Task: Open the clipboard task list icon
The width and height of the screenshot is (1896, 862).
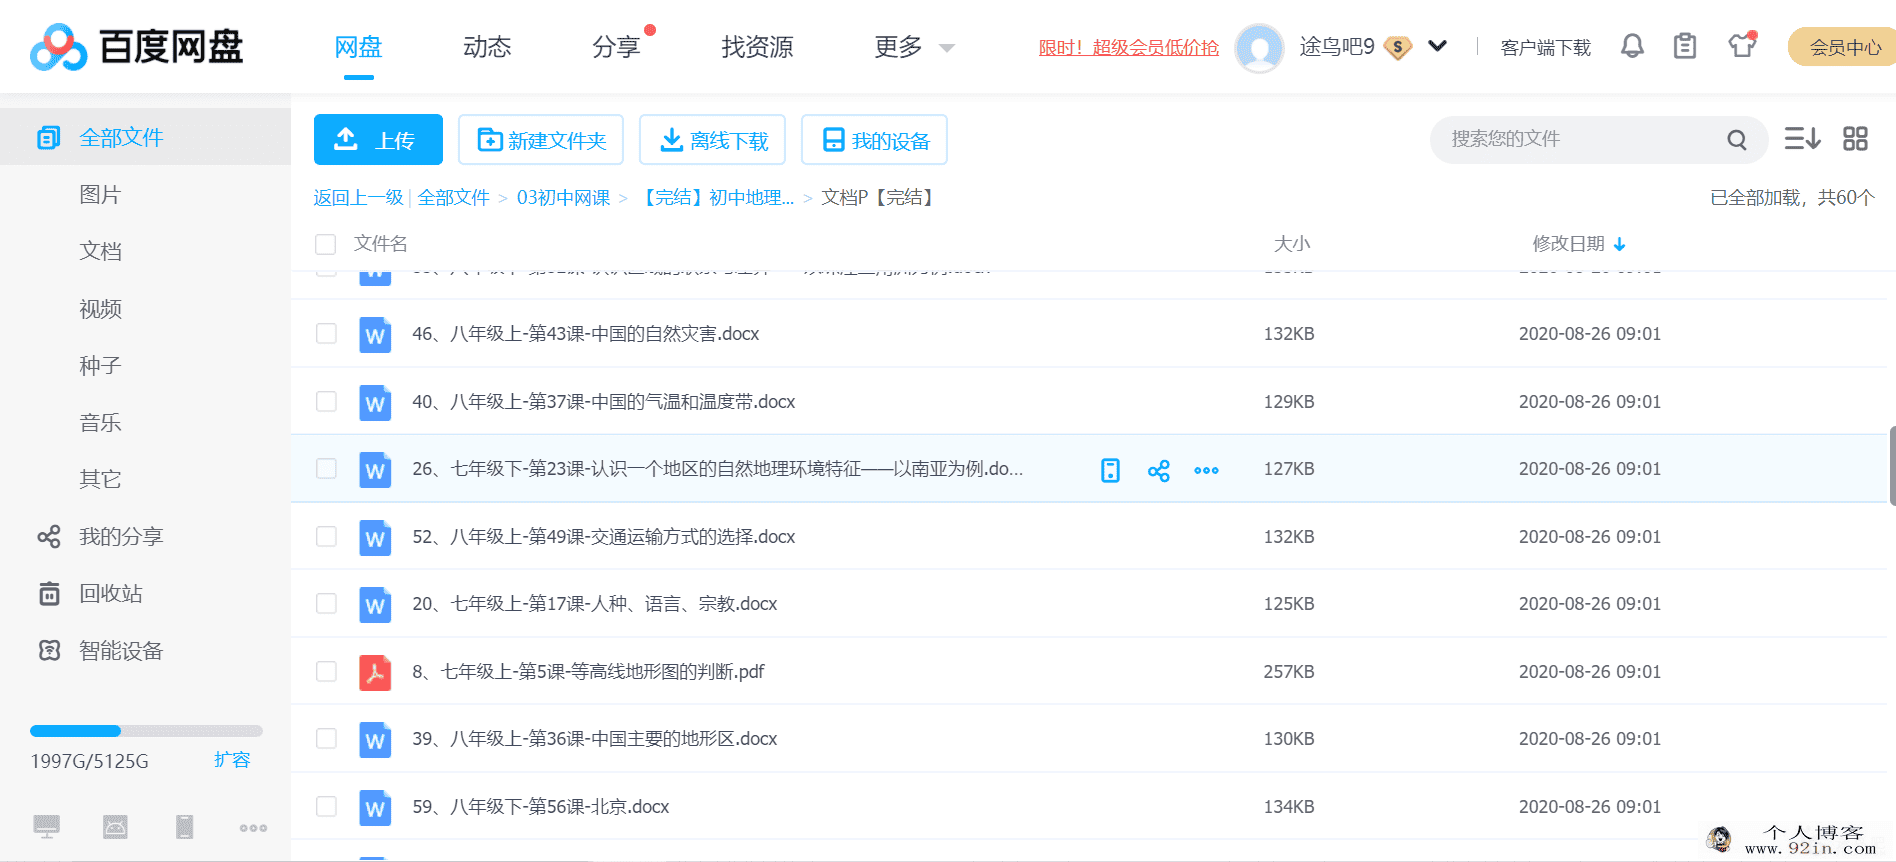Action: (x=1685, y=46)
